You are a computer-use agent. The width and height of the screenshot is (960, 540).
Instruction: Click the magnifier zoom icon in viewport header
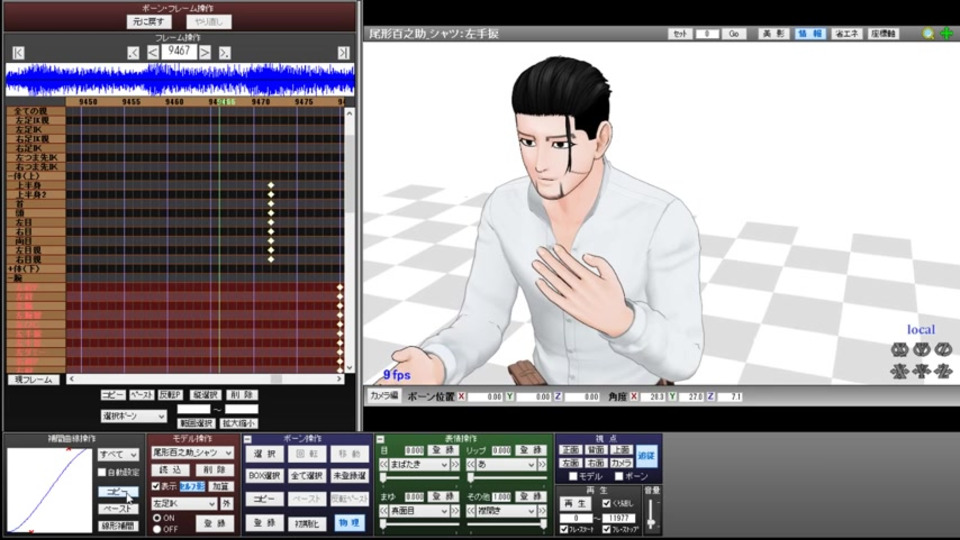[x=928, y=34]
